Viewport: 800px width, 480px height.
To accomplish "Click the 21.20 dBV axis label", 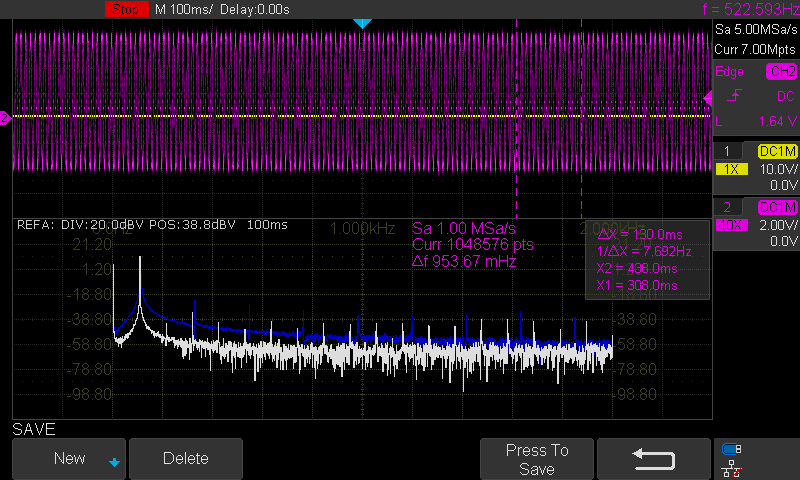I will [x=92, y=245].
